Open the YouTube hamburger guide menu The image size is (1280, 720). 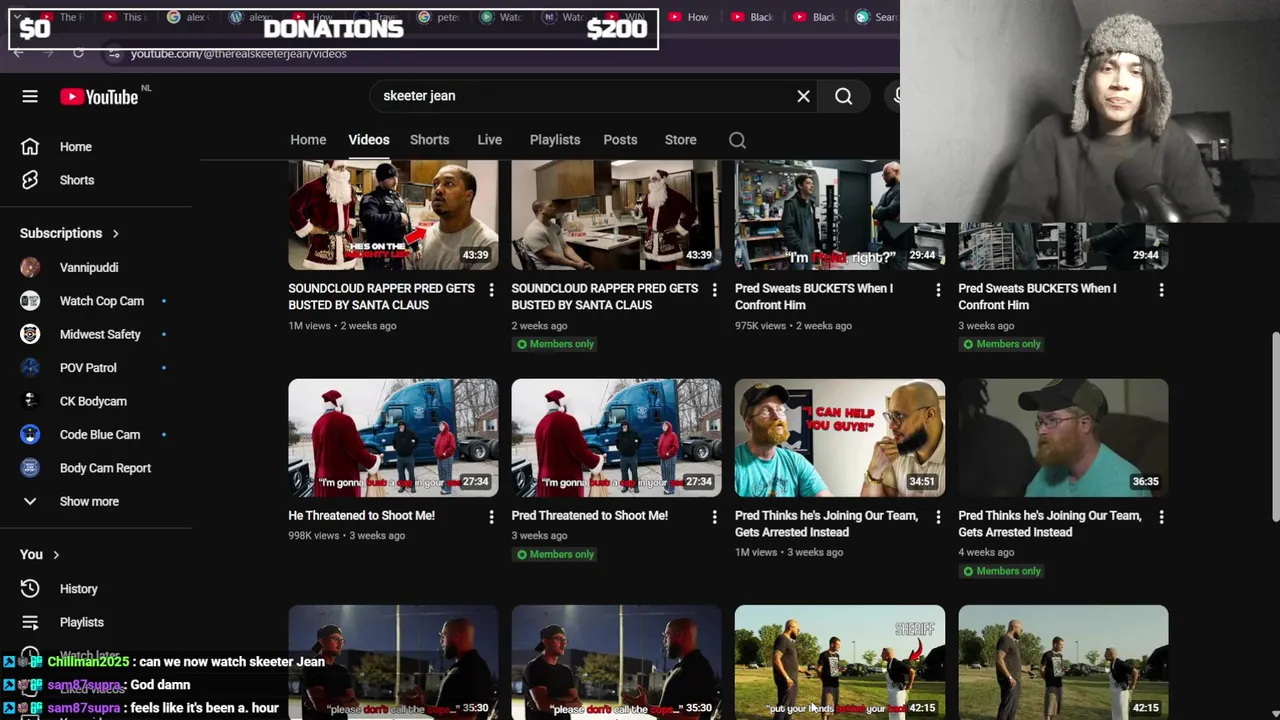[x=30, y=96]
